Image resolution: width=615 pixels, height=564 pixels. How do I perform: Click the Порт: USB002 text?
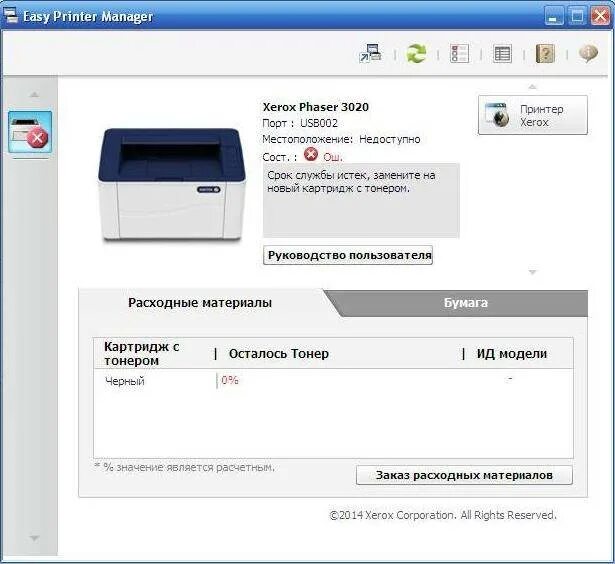point(300,123)
